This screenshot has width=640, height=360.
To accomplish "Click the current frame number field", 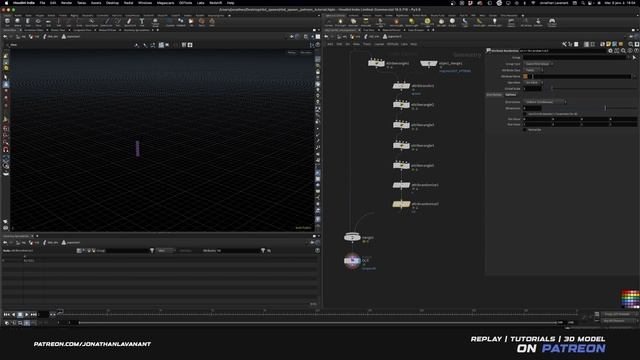I will (x=43, y=314).
